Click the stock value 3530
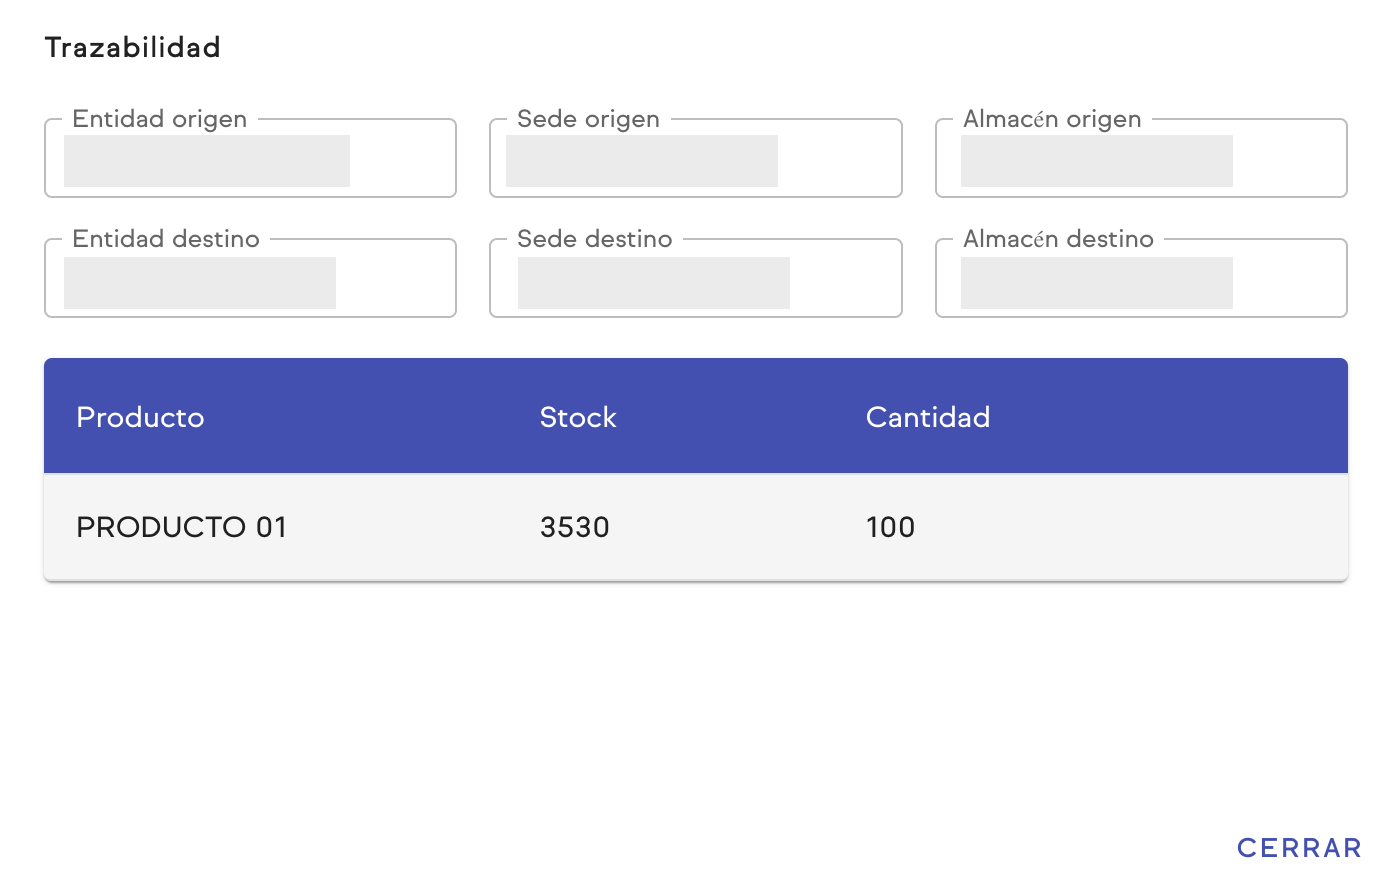 point(575,527)
